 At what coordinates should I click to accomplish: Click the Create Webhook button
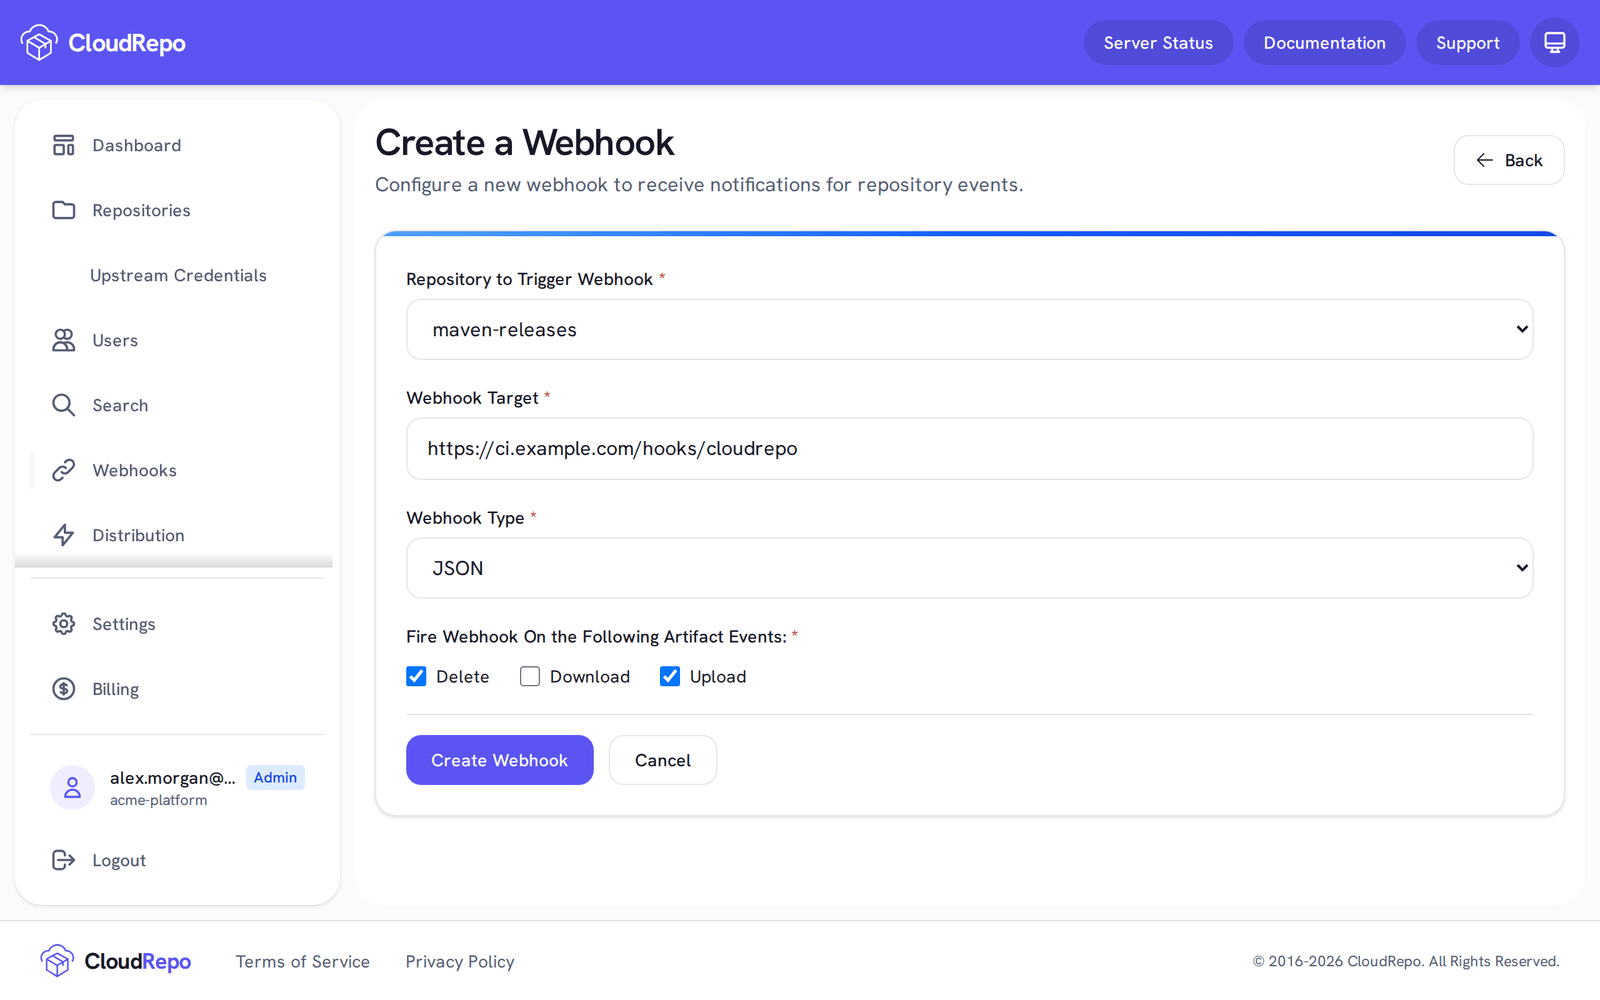point(500,760)
